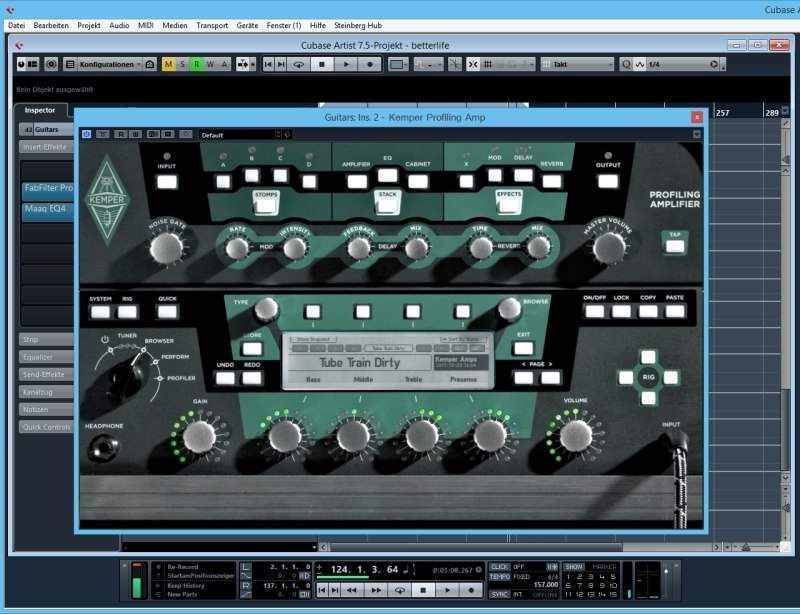This screenshot has height=614, width=800.
Task: Toggle CLICK metronome in transport panel
Action: 499,567
